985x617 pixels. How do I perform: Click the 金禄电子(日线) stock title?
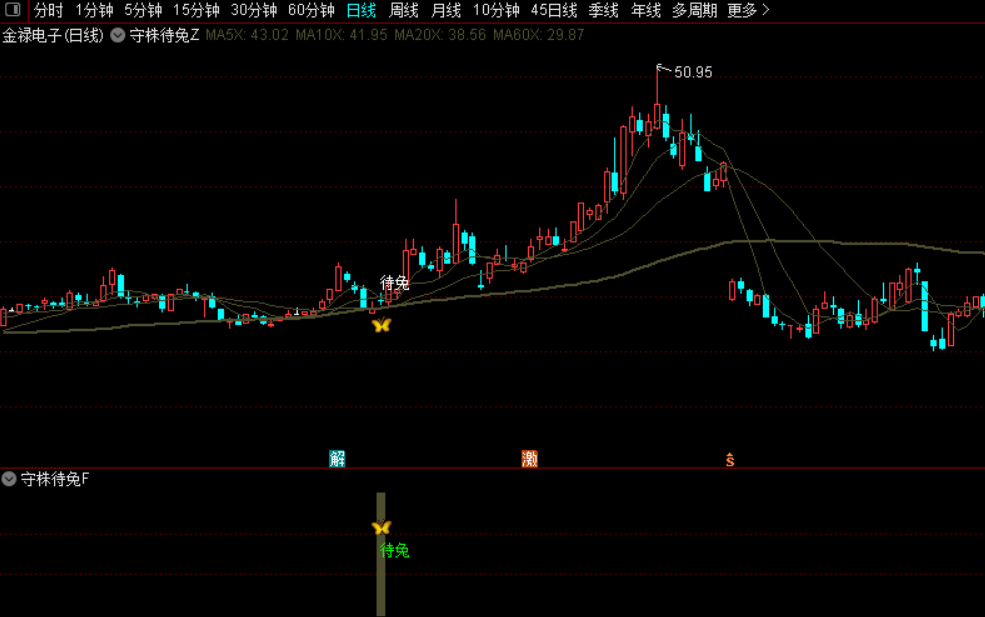(53, 35)
